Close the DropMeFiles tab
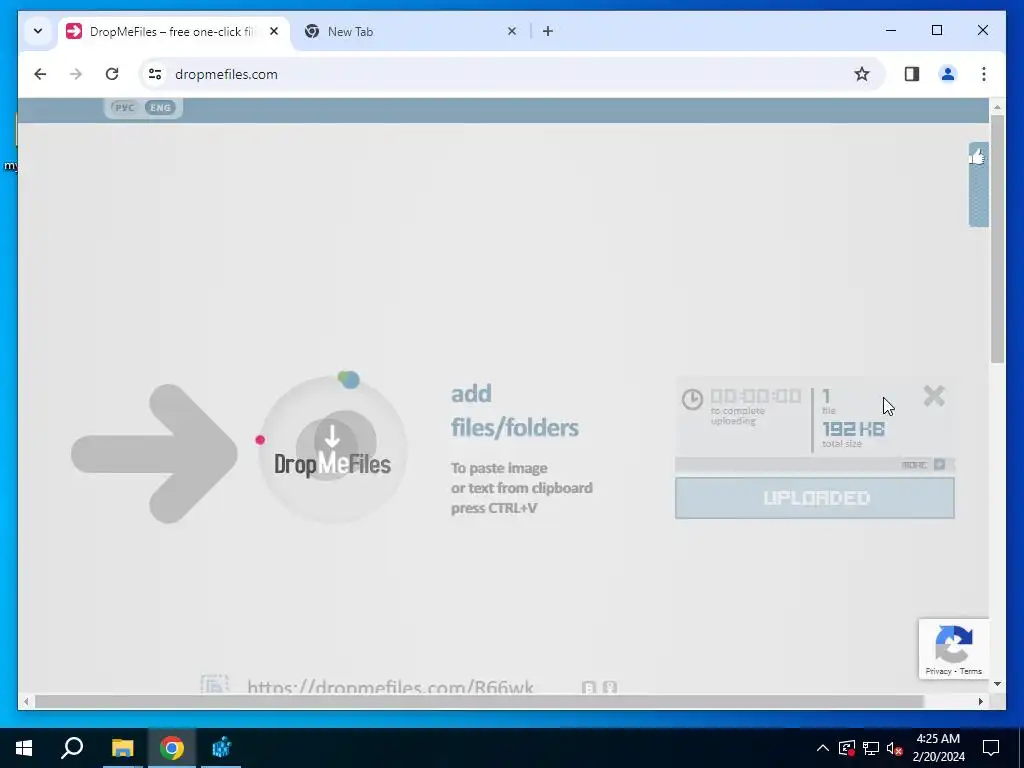Image resolution: width=1024 pixels, height=768 pixels. coord(274,31)
